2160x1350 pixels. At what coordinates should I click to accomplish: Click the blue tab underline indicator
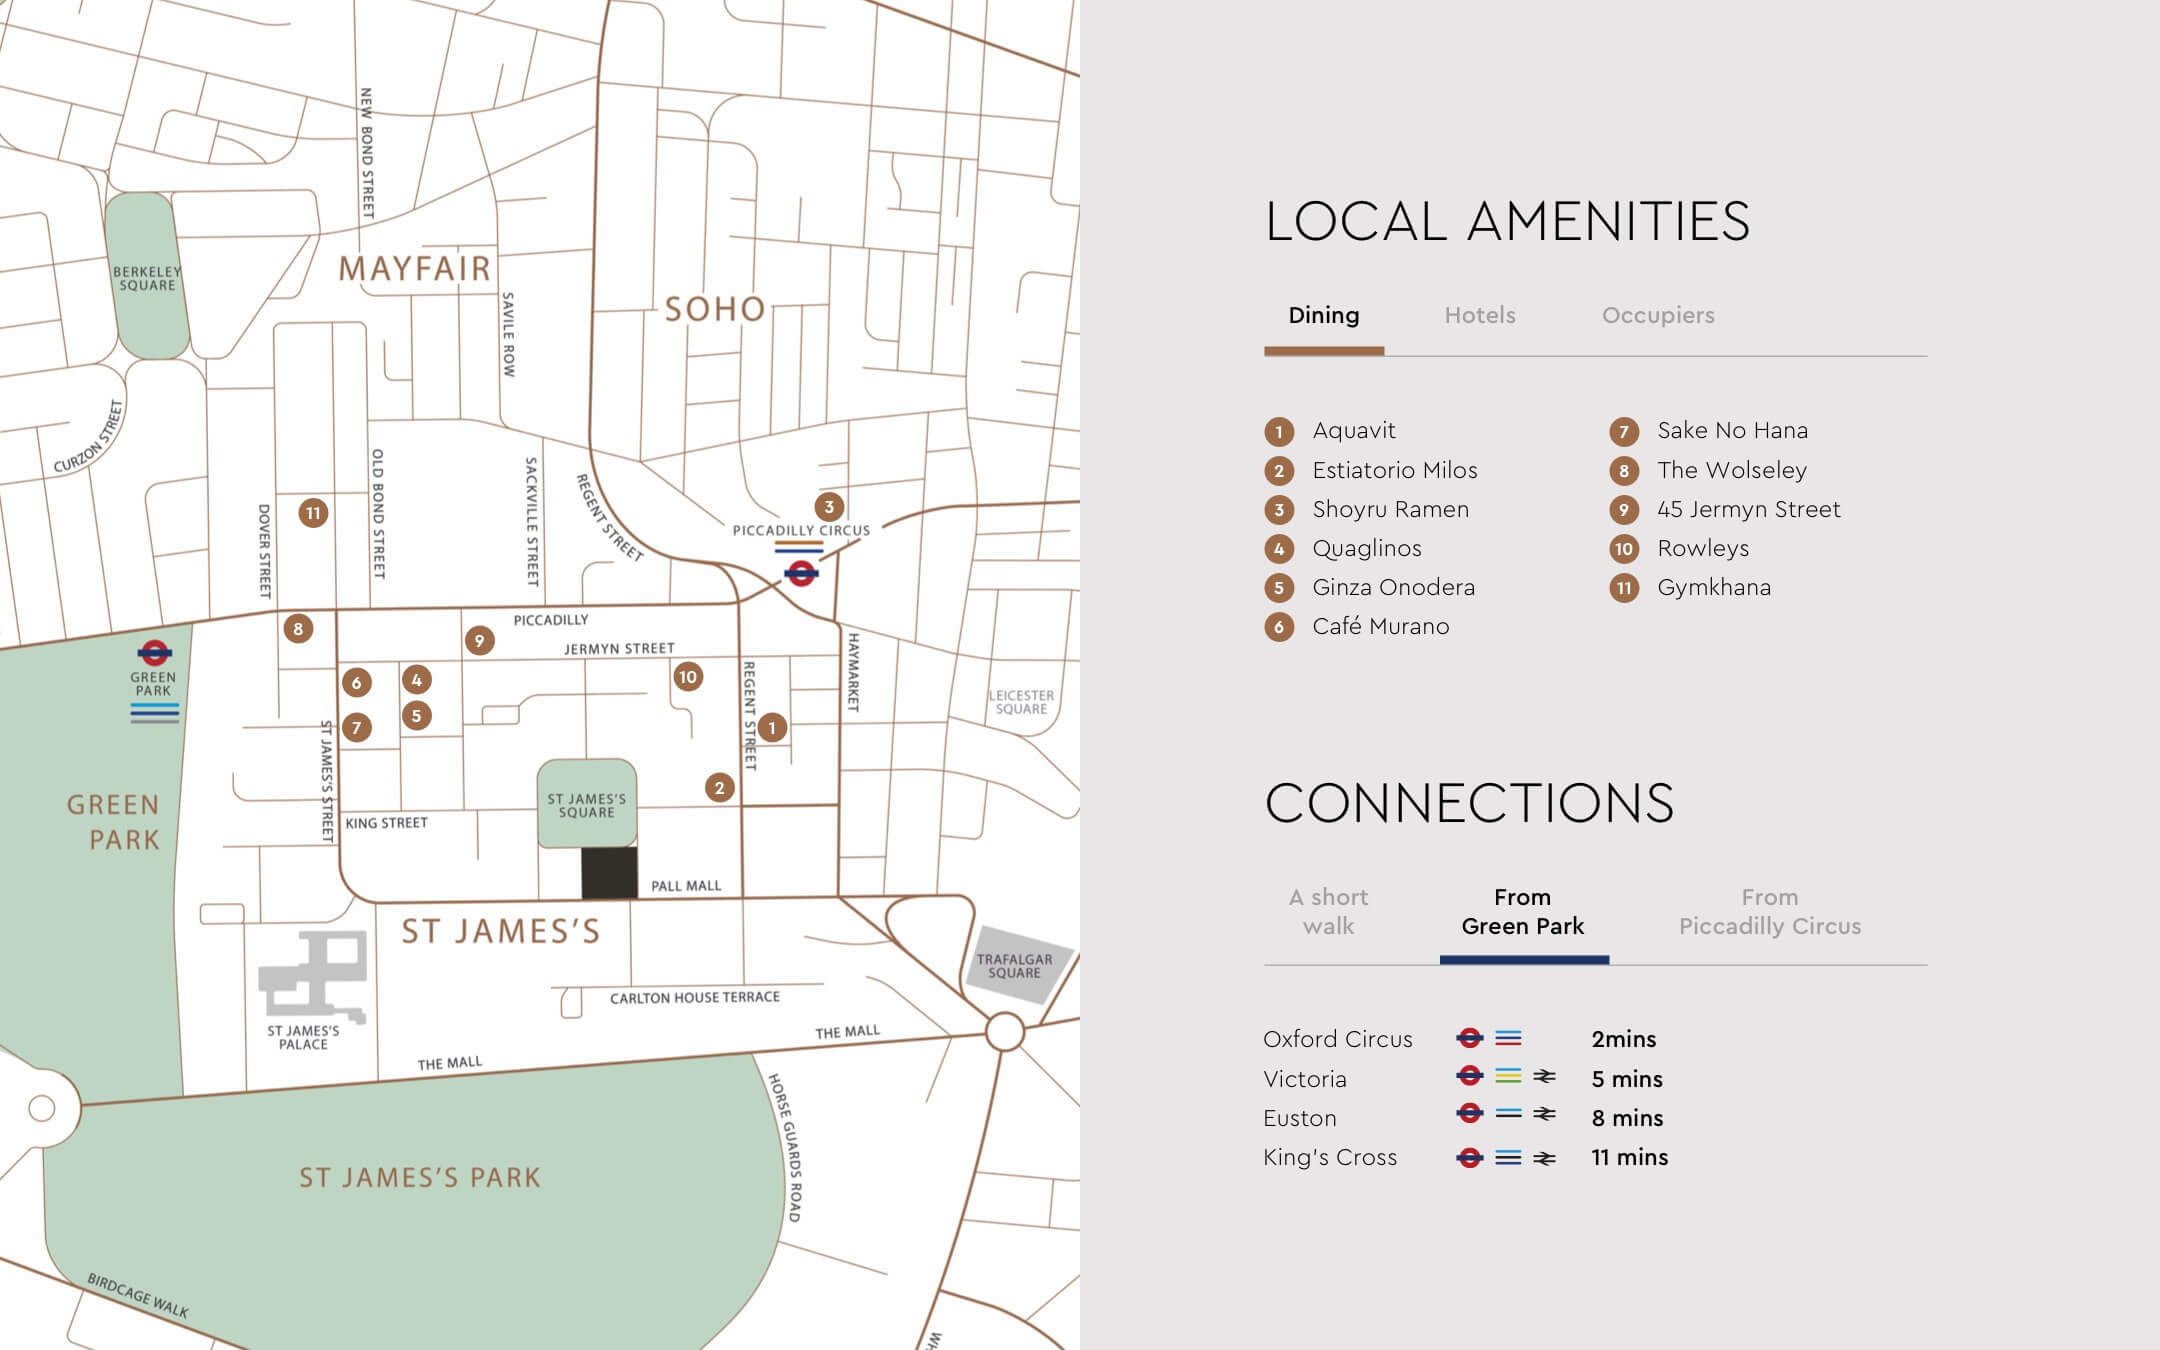tap(1523, 958)
